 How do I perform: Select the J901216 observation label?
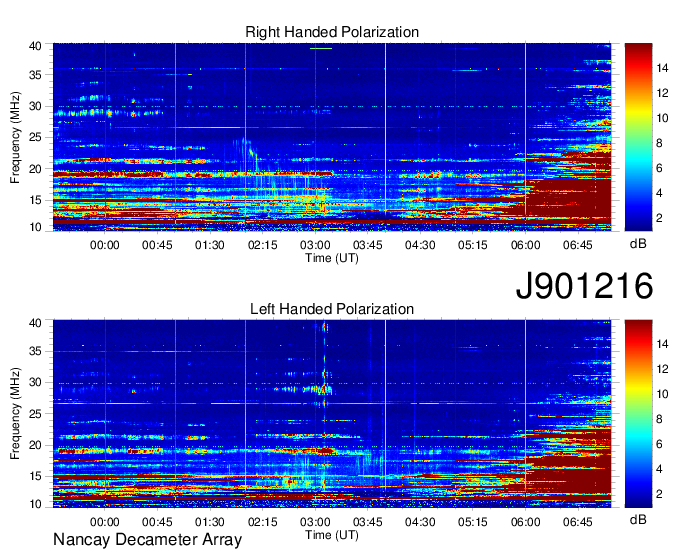[x=584, y=286]
